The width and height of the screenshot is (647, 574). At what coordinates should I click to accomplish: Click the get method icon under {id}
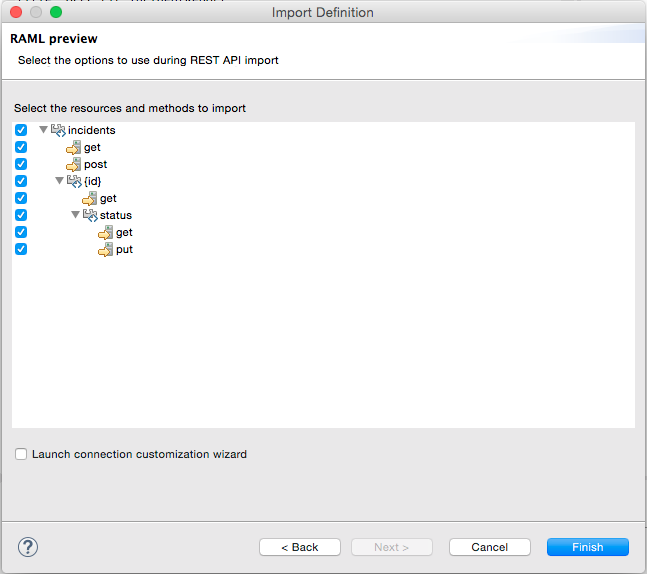90,198
